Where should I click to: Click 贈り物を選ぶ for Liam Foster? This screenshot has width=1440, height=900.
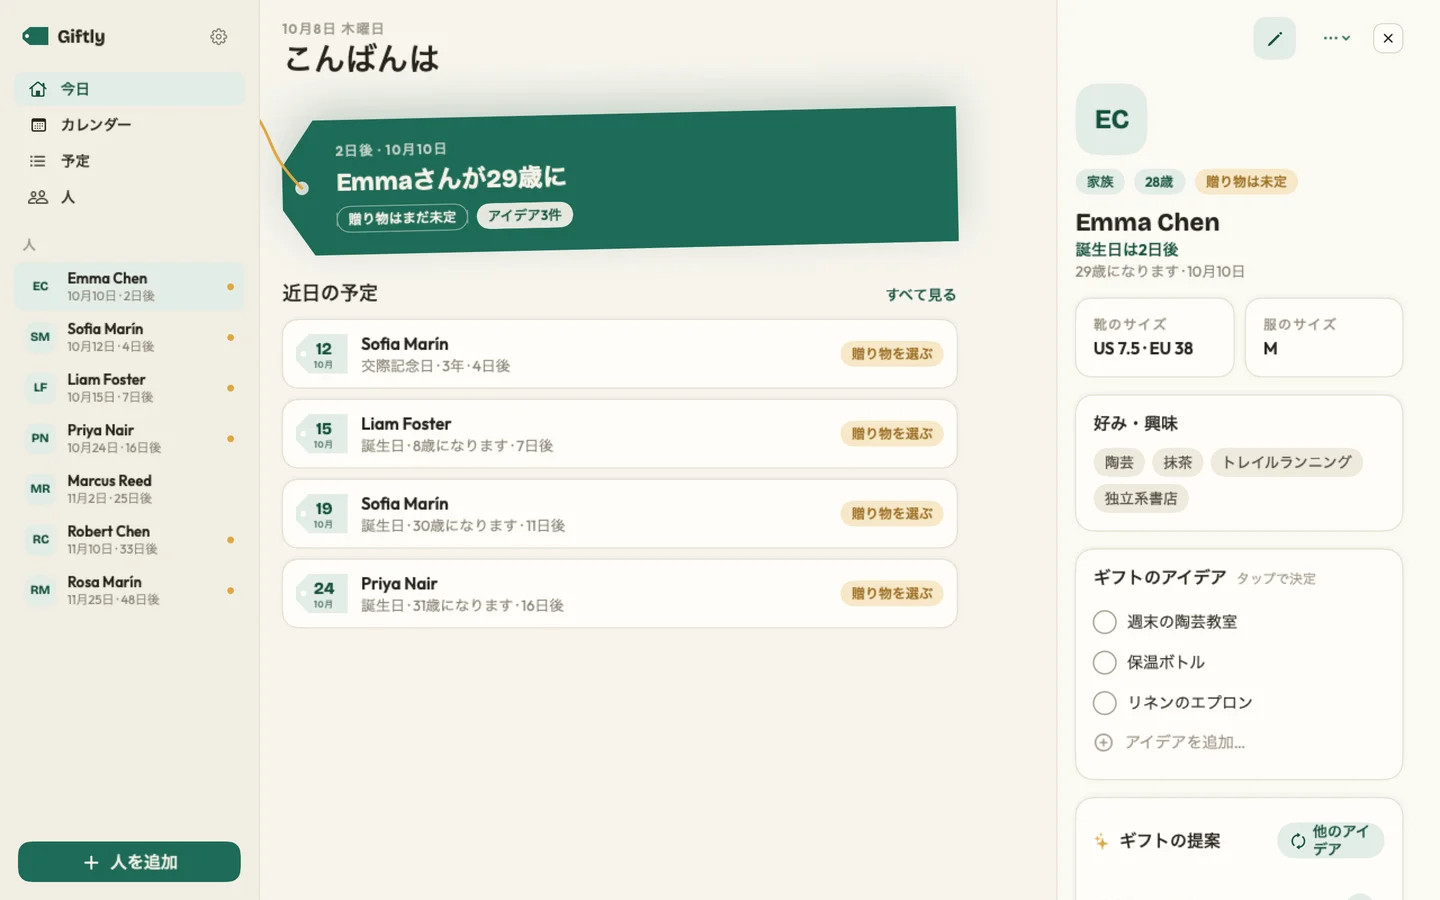click(892, 434)
